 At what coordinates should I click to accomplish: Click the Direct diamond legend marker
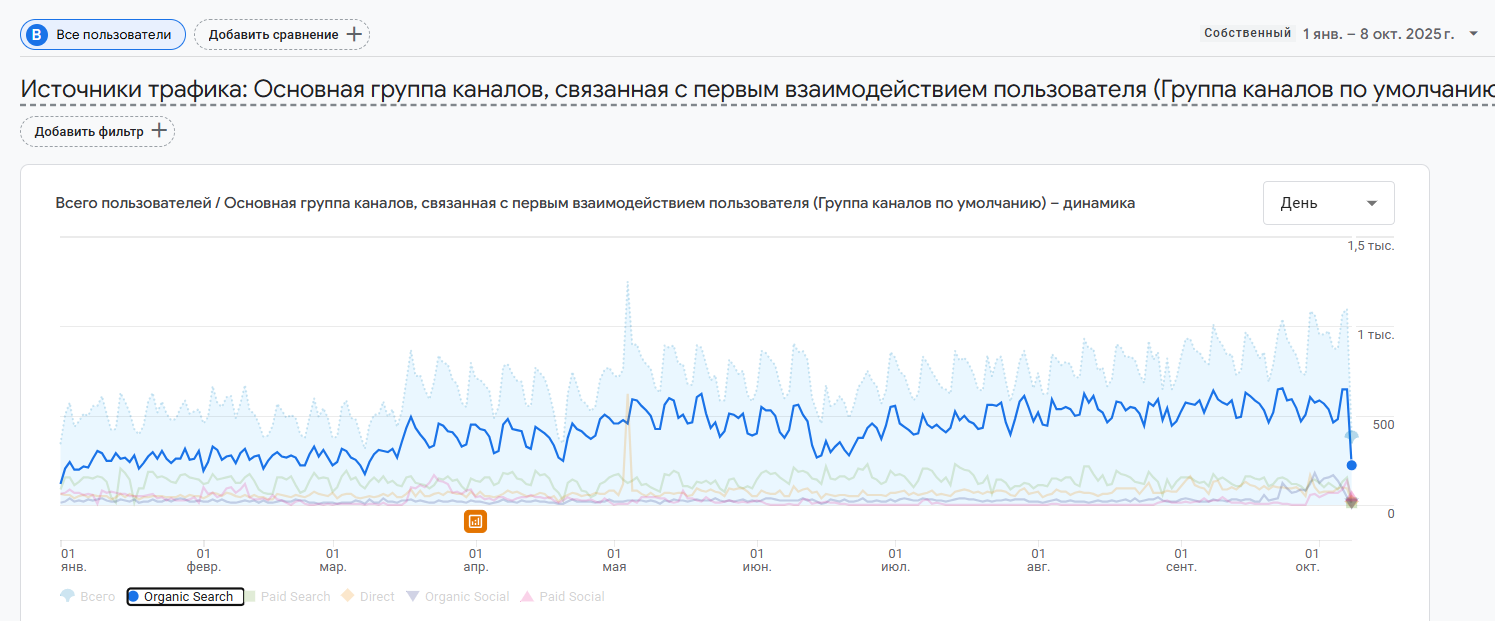(x=348, y=596)
